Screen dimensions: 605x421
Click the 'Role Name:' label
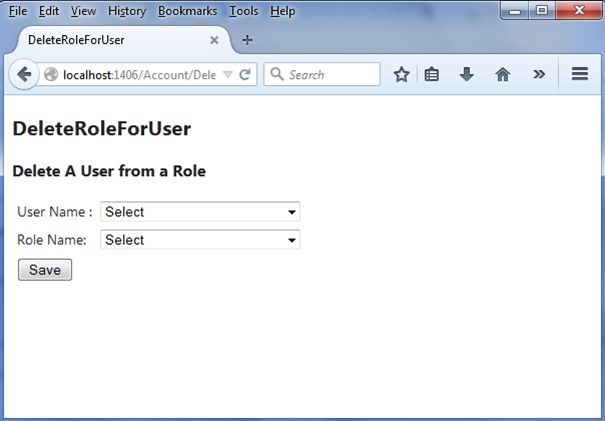tap(52, 240)
